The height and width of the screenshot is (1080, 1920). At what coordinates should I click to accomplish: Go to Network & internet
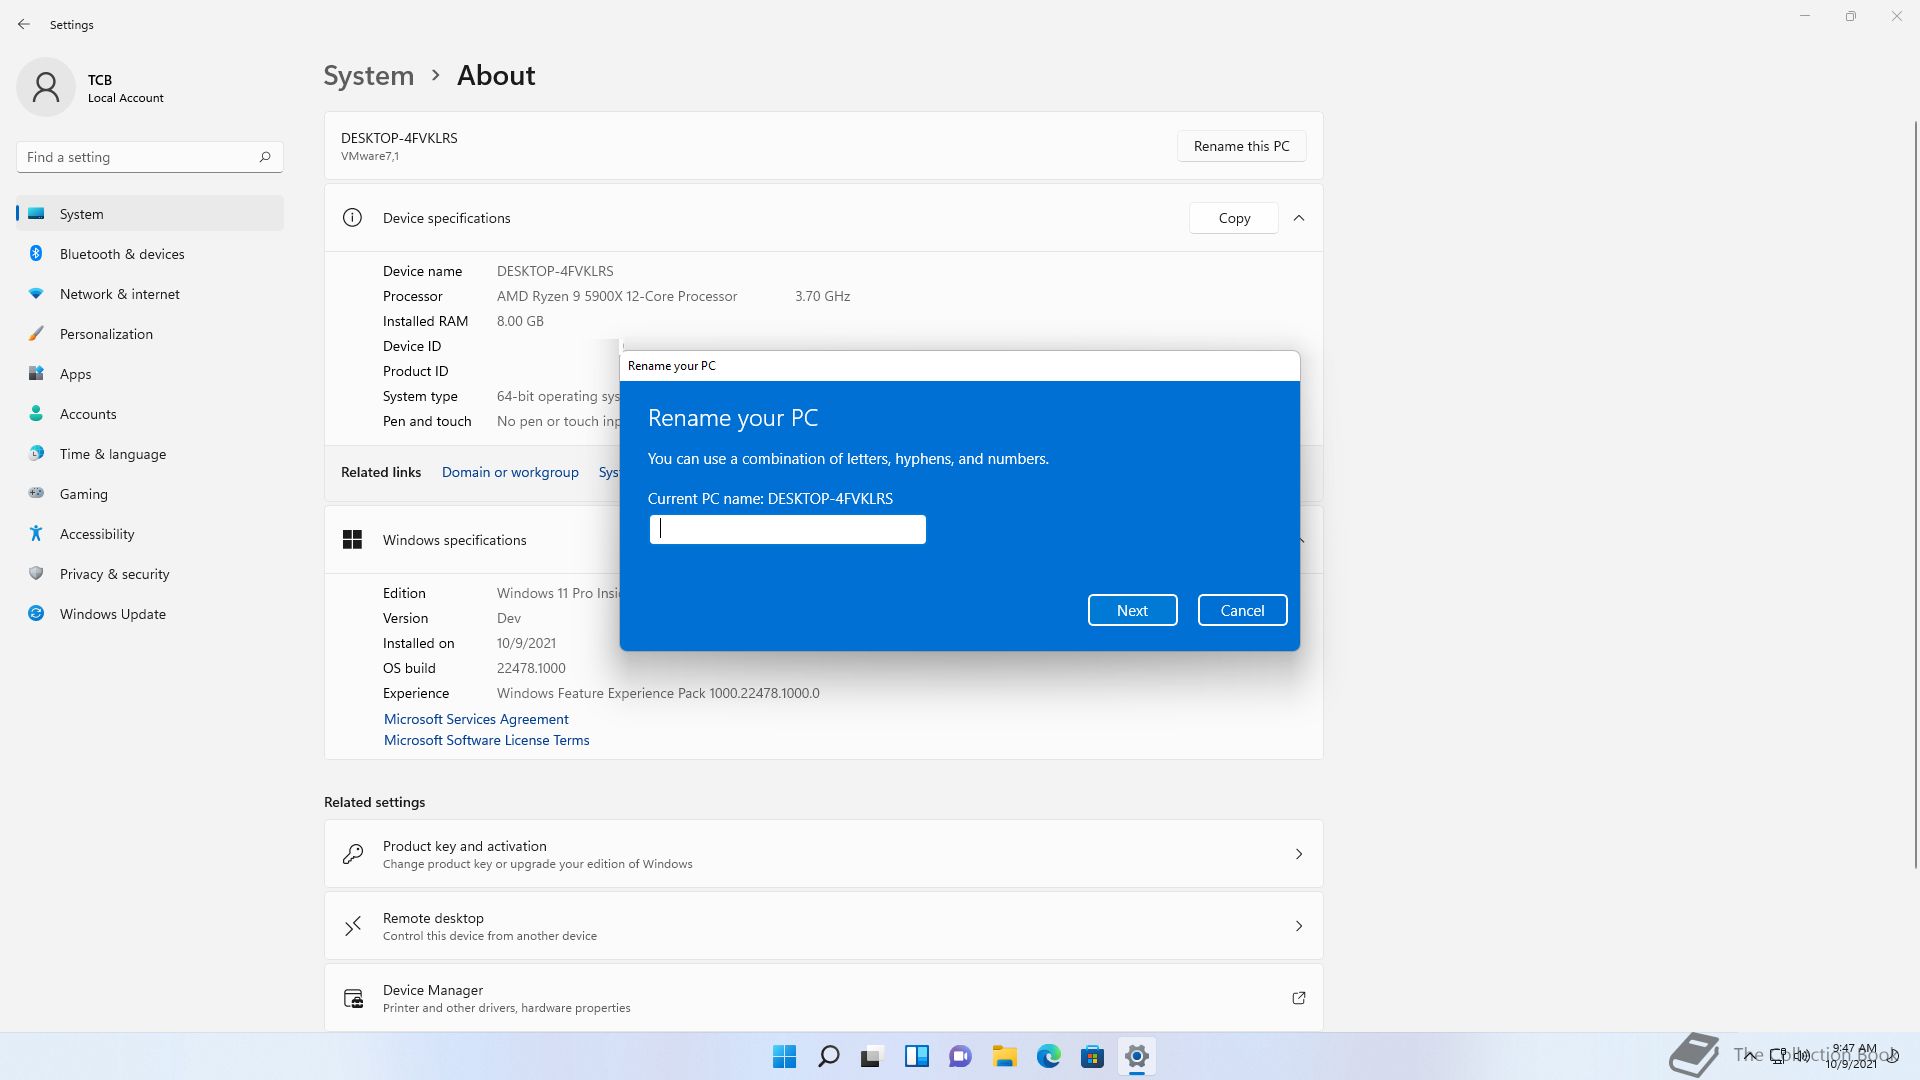[150, 294]
